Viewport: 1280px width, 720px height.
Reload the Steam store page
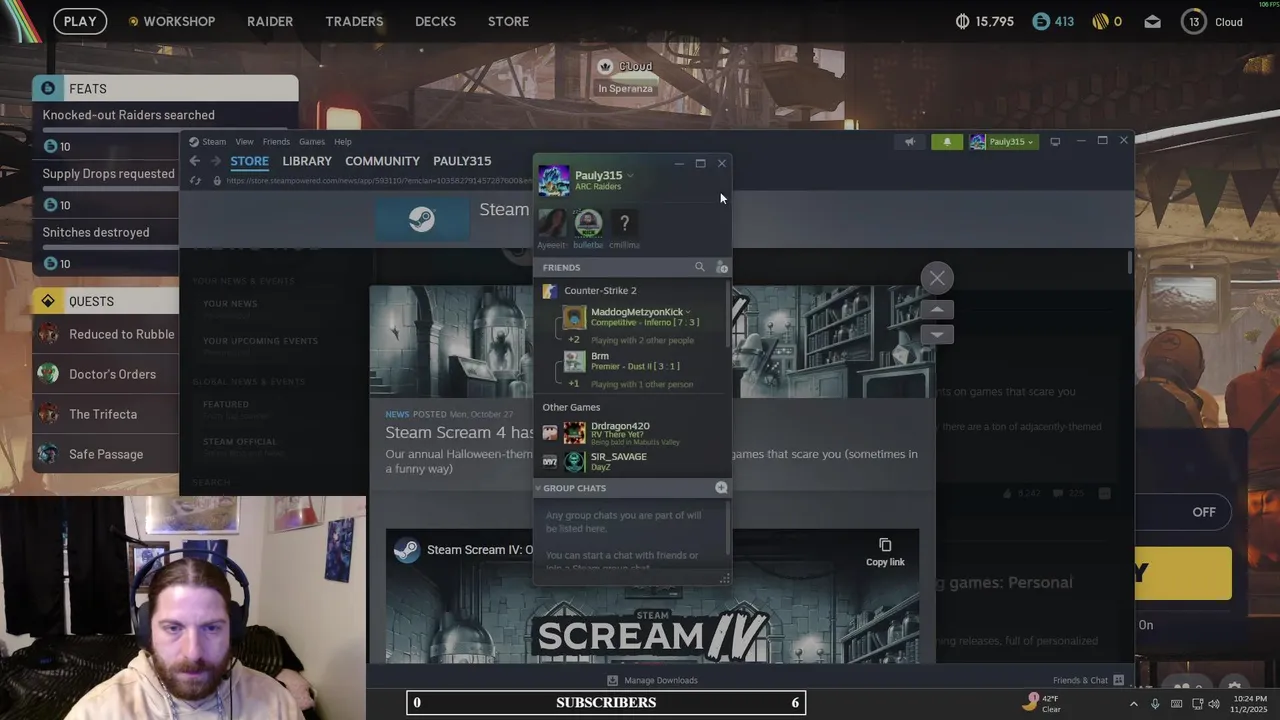[195, 181]
